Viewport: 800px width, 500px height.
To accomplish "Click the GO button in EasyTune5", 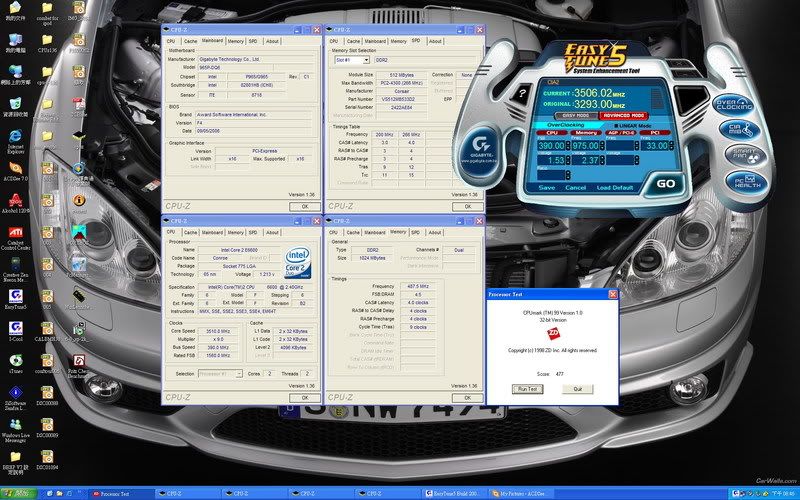I will click(665, 184).
